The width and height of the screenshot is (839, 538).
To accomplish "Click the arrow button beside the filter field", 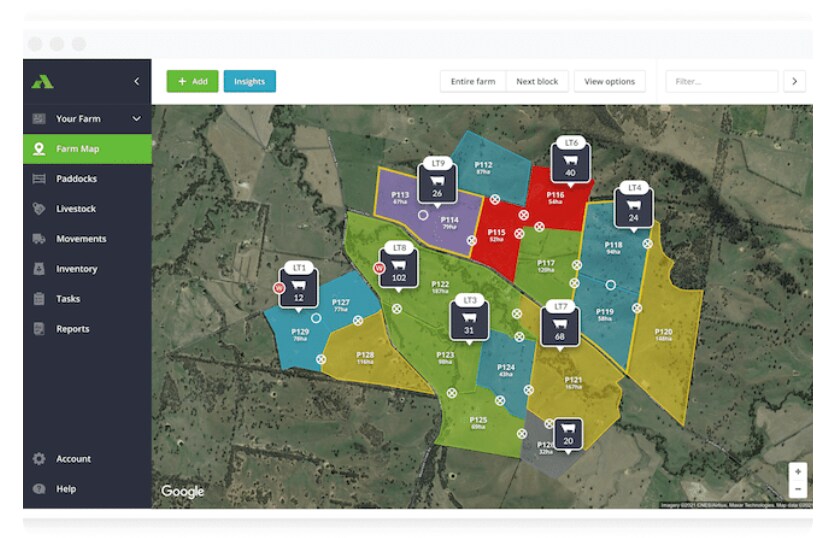I will point(794,82).
